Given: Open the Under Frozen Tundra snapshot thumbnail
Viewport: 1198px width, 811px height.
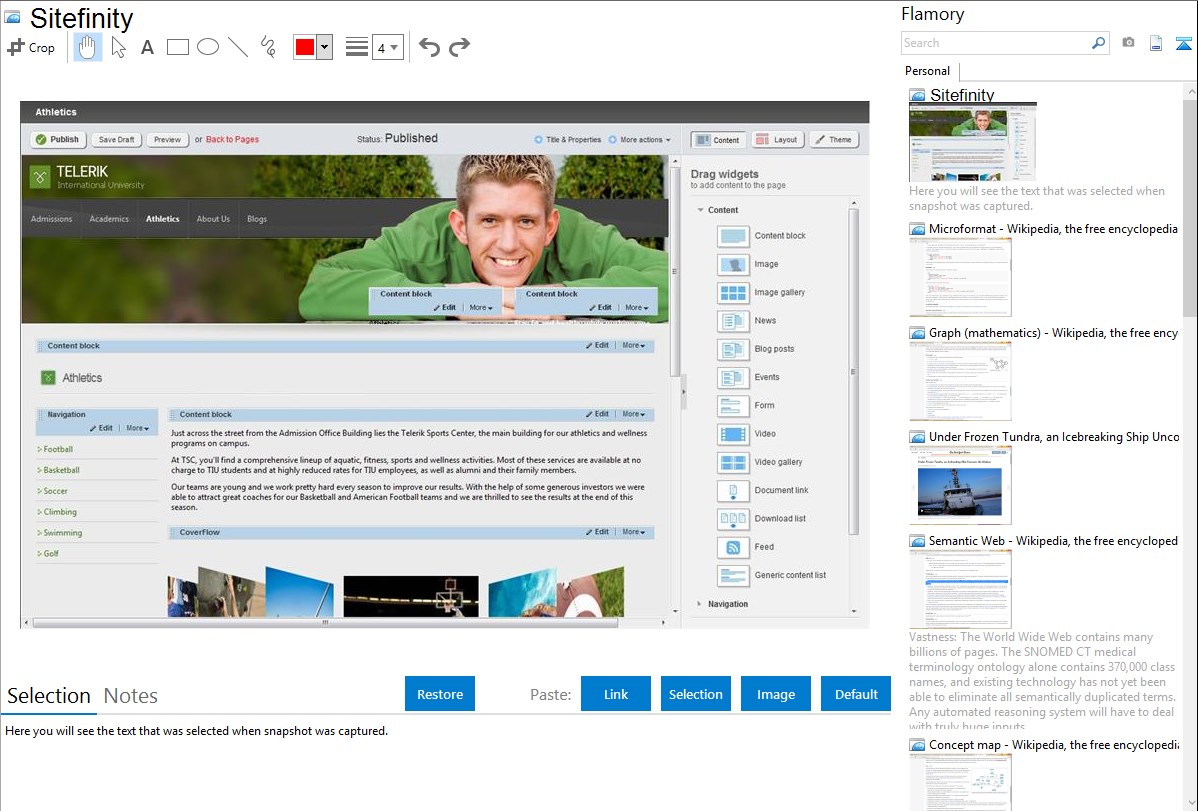Looking at the screenshot, I should [x=960, y=485].
